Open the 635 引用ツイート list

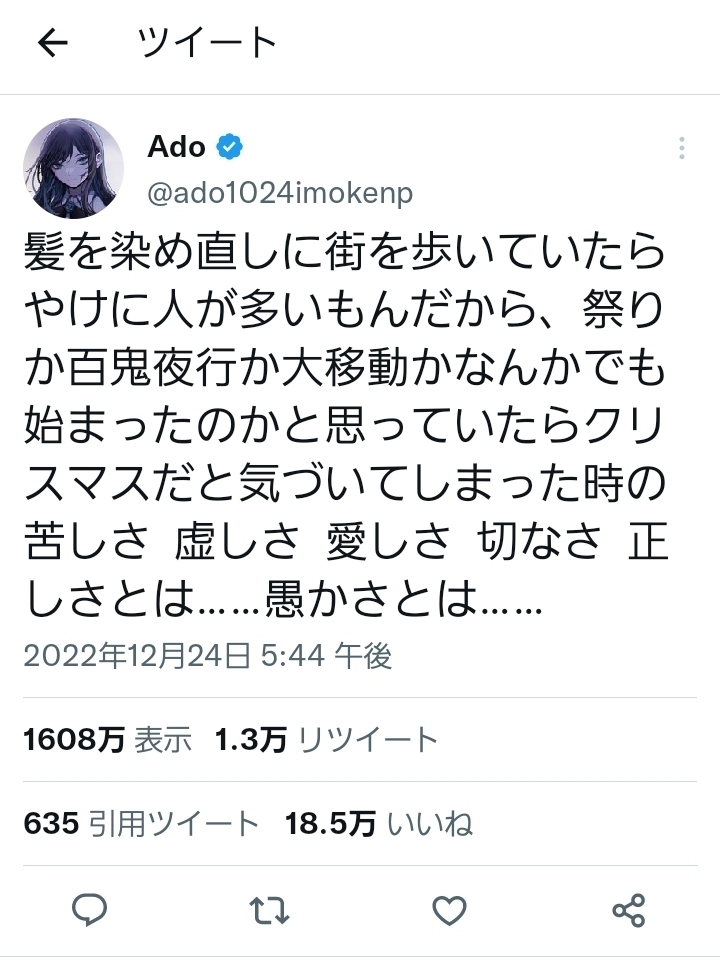pos(140,824)
